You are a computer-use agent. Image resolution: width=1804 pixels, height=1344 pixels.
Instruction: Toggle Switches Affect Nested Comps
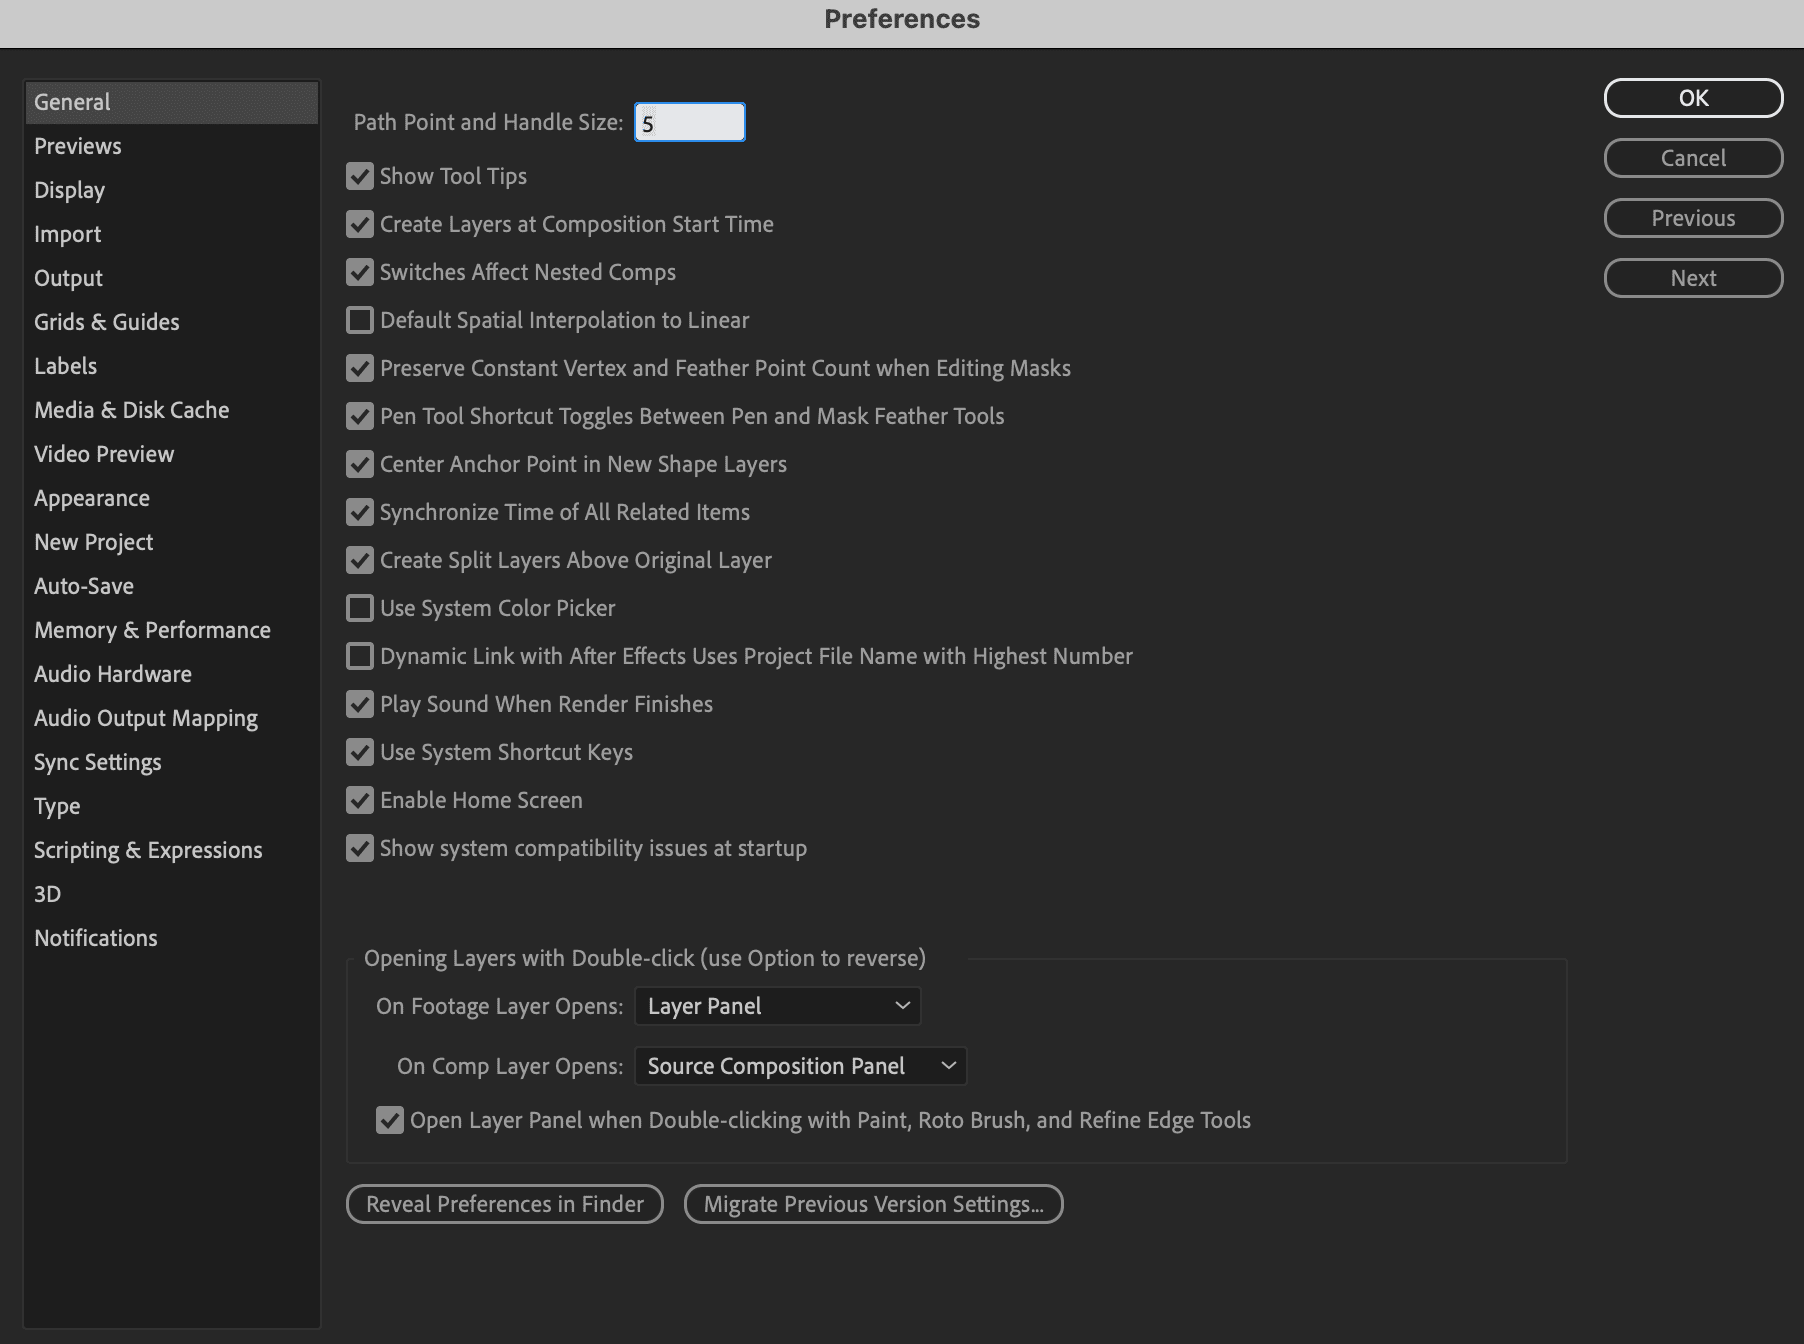pyautogui.click(x=360, y=273)
